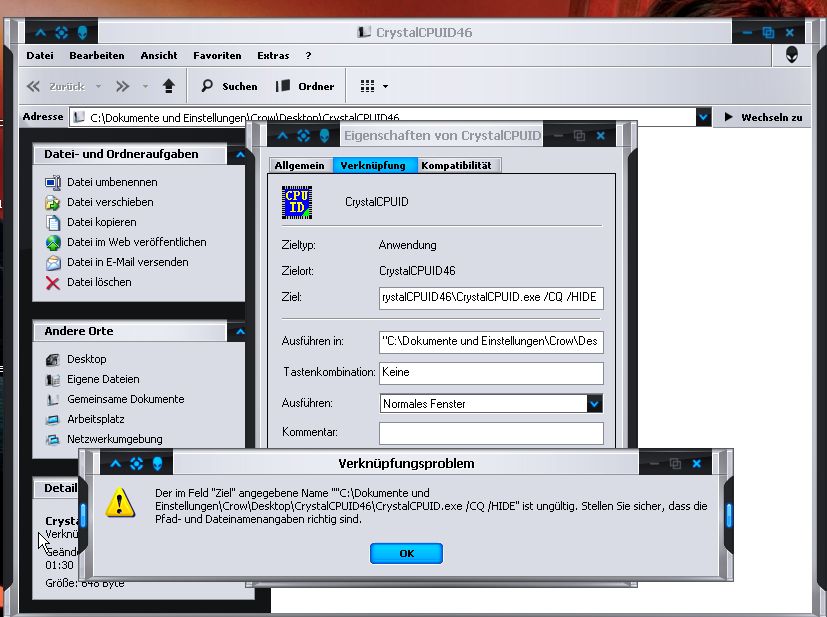This screenshot has height=617, width=827.
Task: Click the CrystalCPUID CPU ID icon
Action: [x=297, y=202]
